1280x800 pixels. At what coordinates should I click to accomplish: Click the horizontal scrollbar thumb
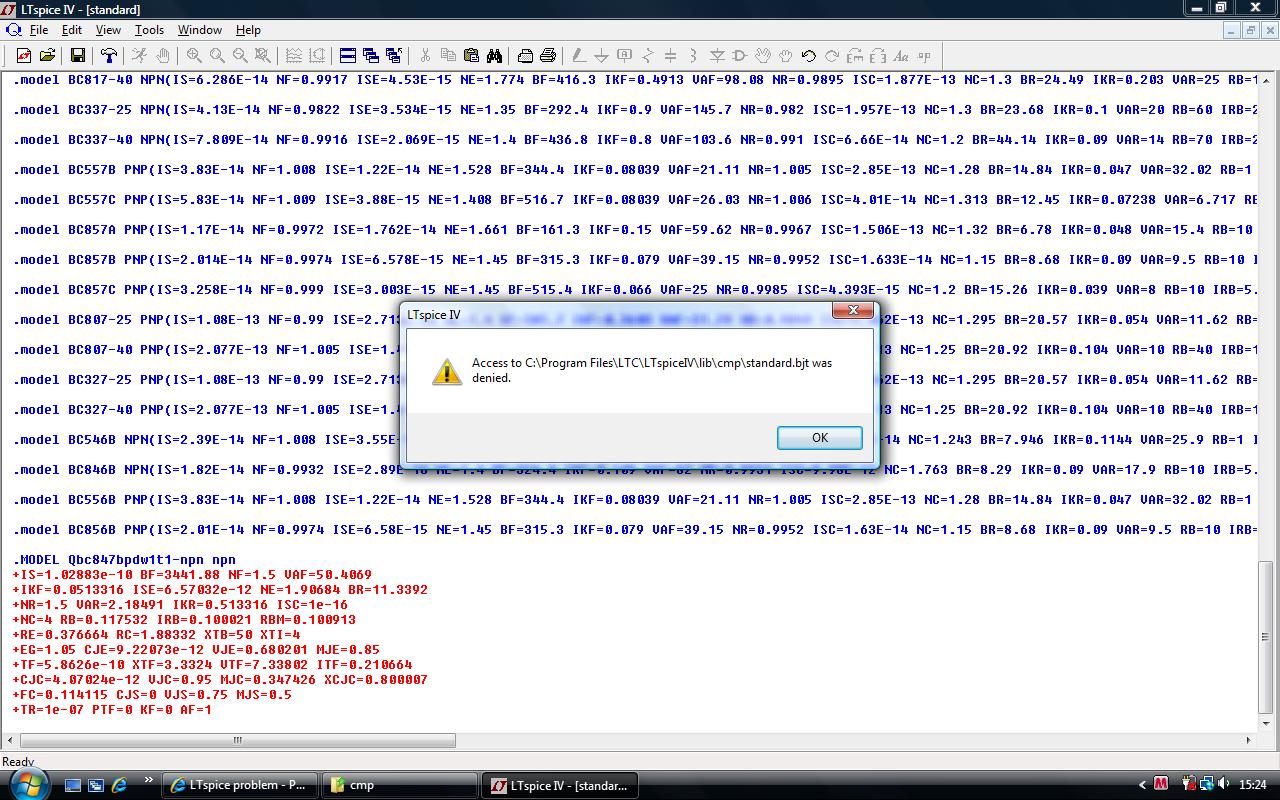coord(238,741)
